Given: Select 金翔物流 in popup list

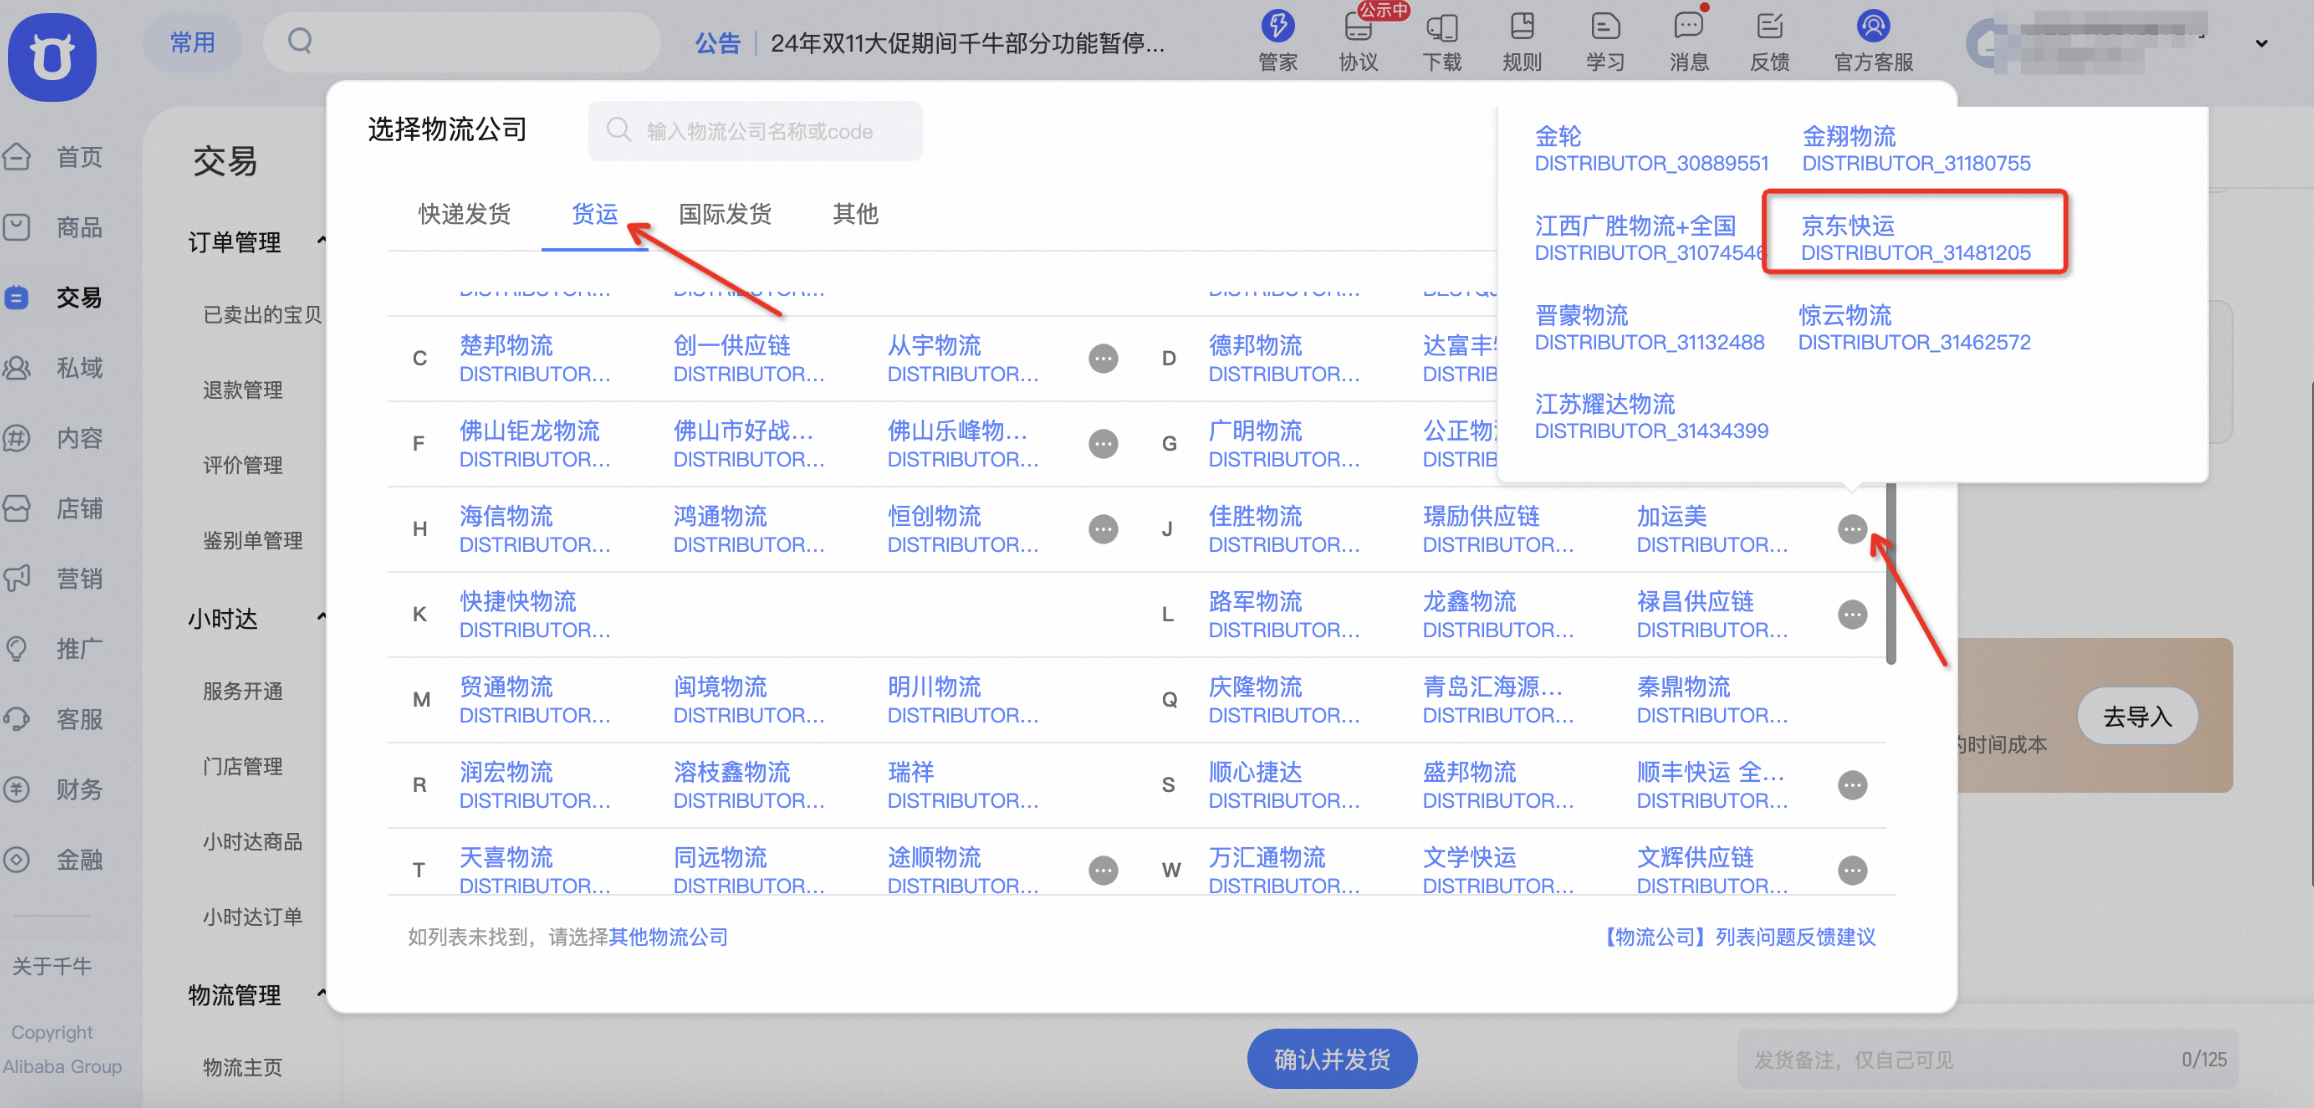Looking at the screenshot, I should (x=1916, y=149).
